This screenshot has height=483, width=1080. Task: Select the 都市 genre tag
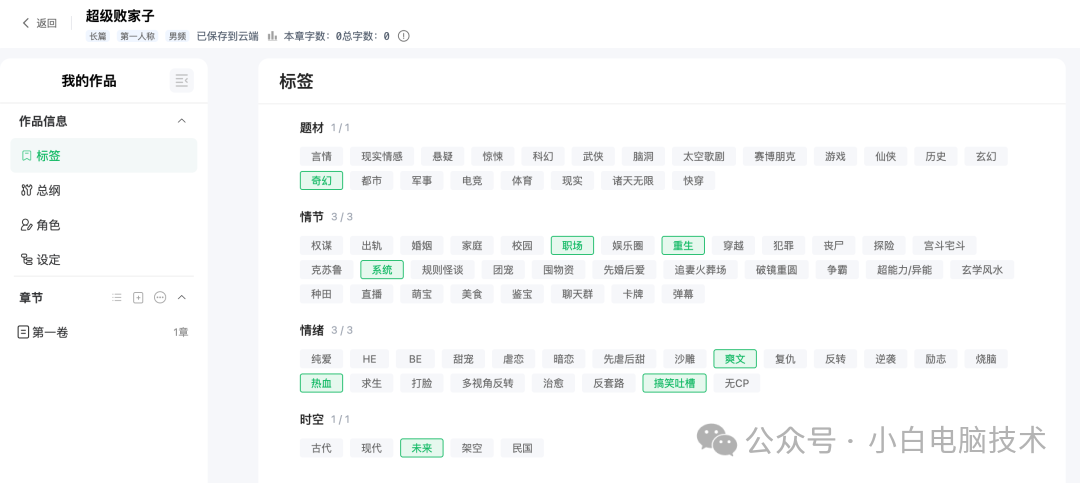(371, 181)
